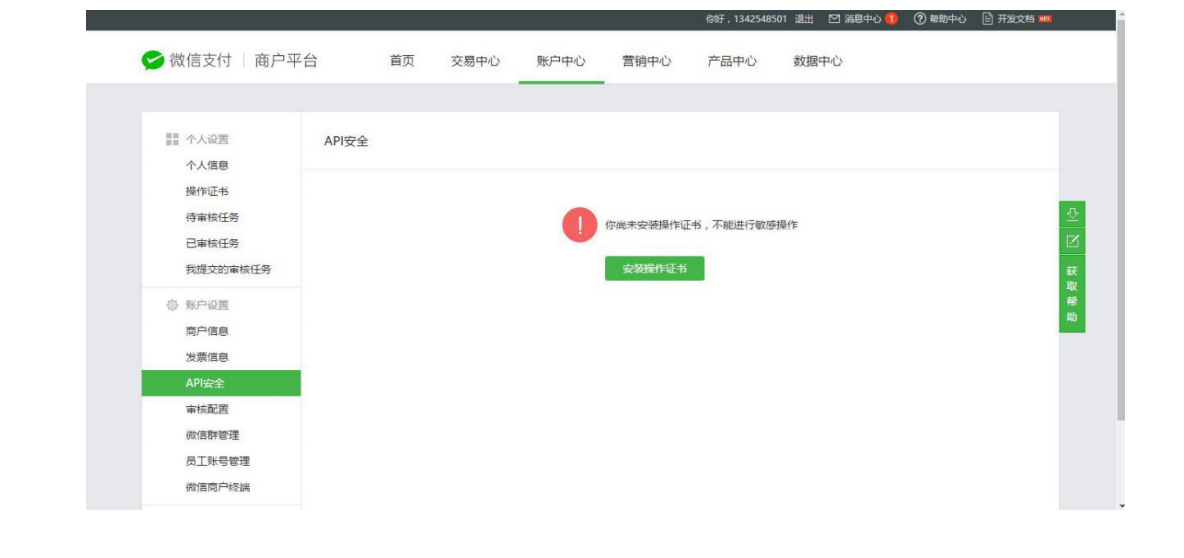Open 待审核任务 in the sidebar

click(212, 217)
